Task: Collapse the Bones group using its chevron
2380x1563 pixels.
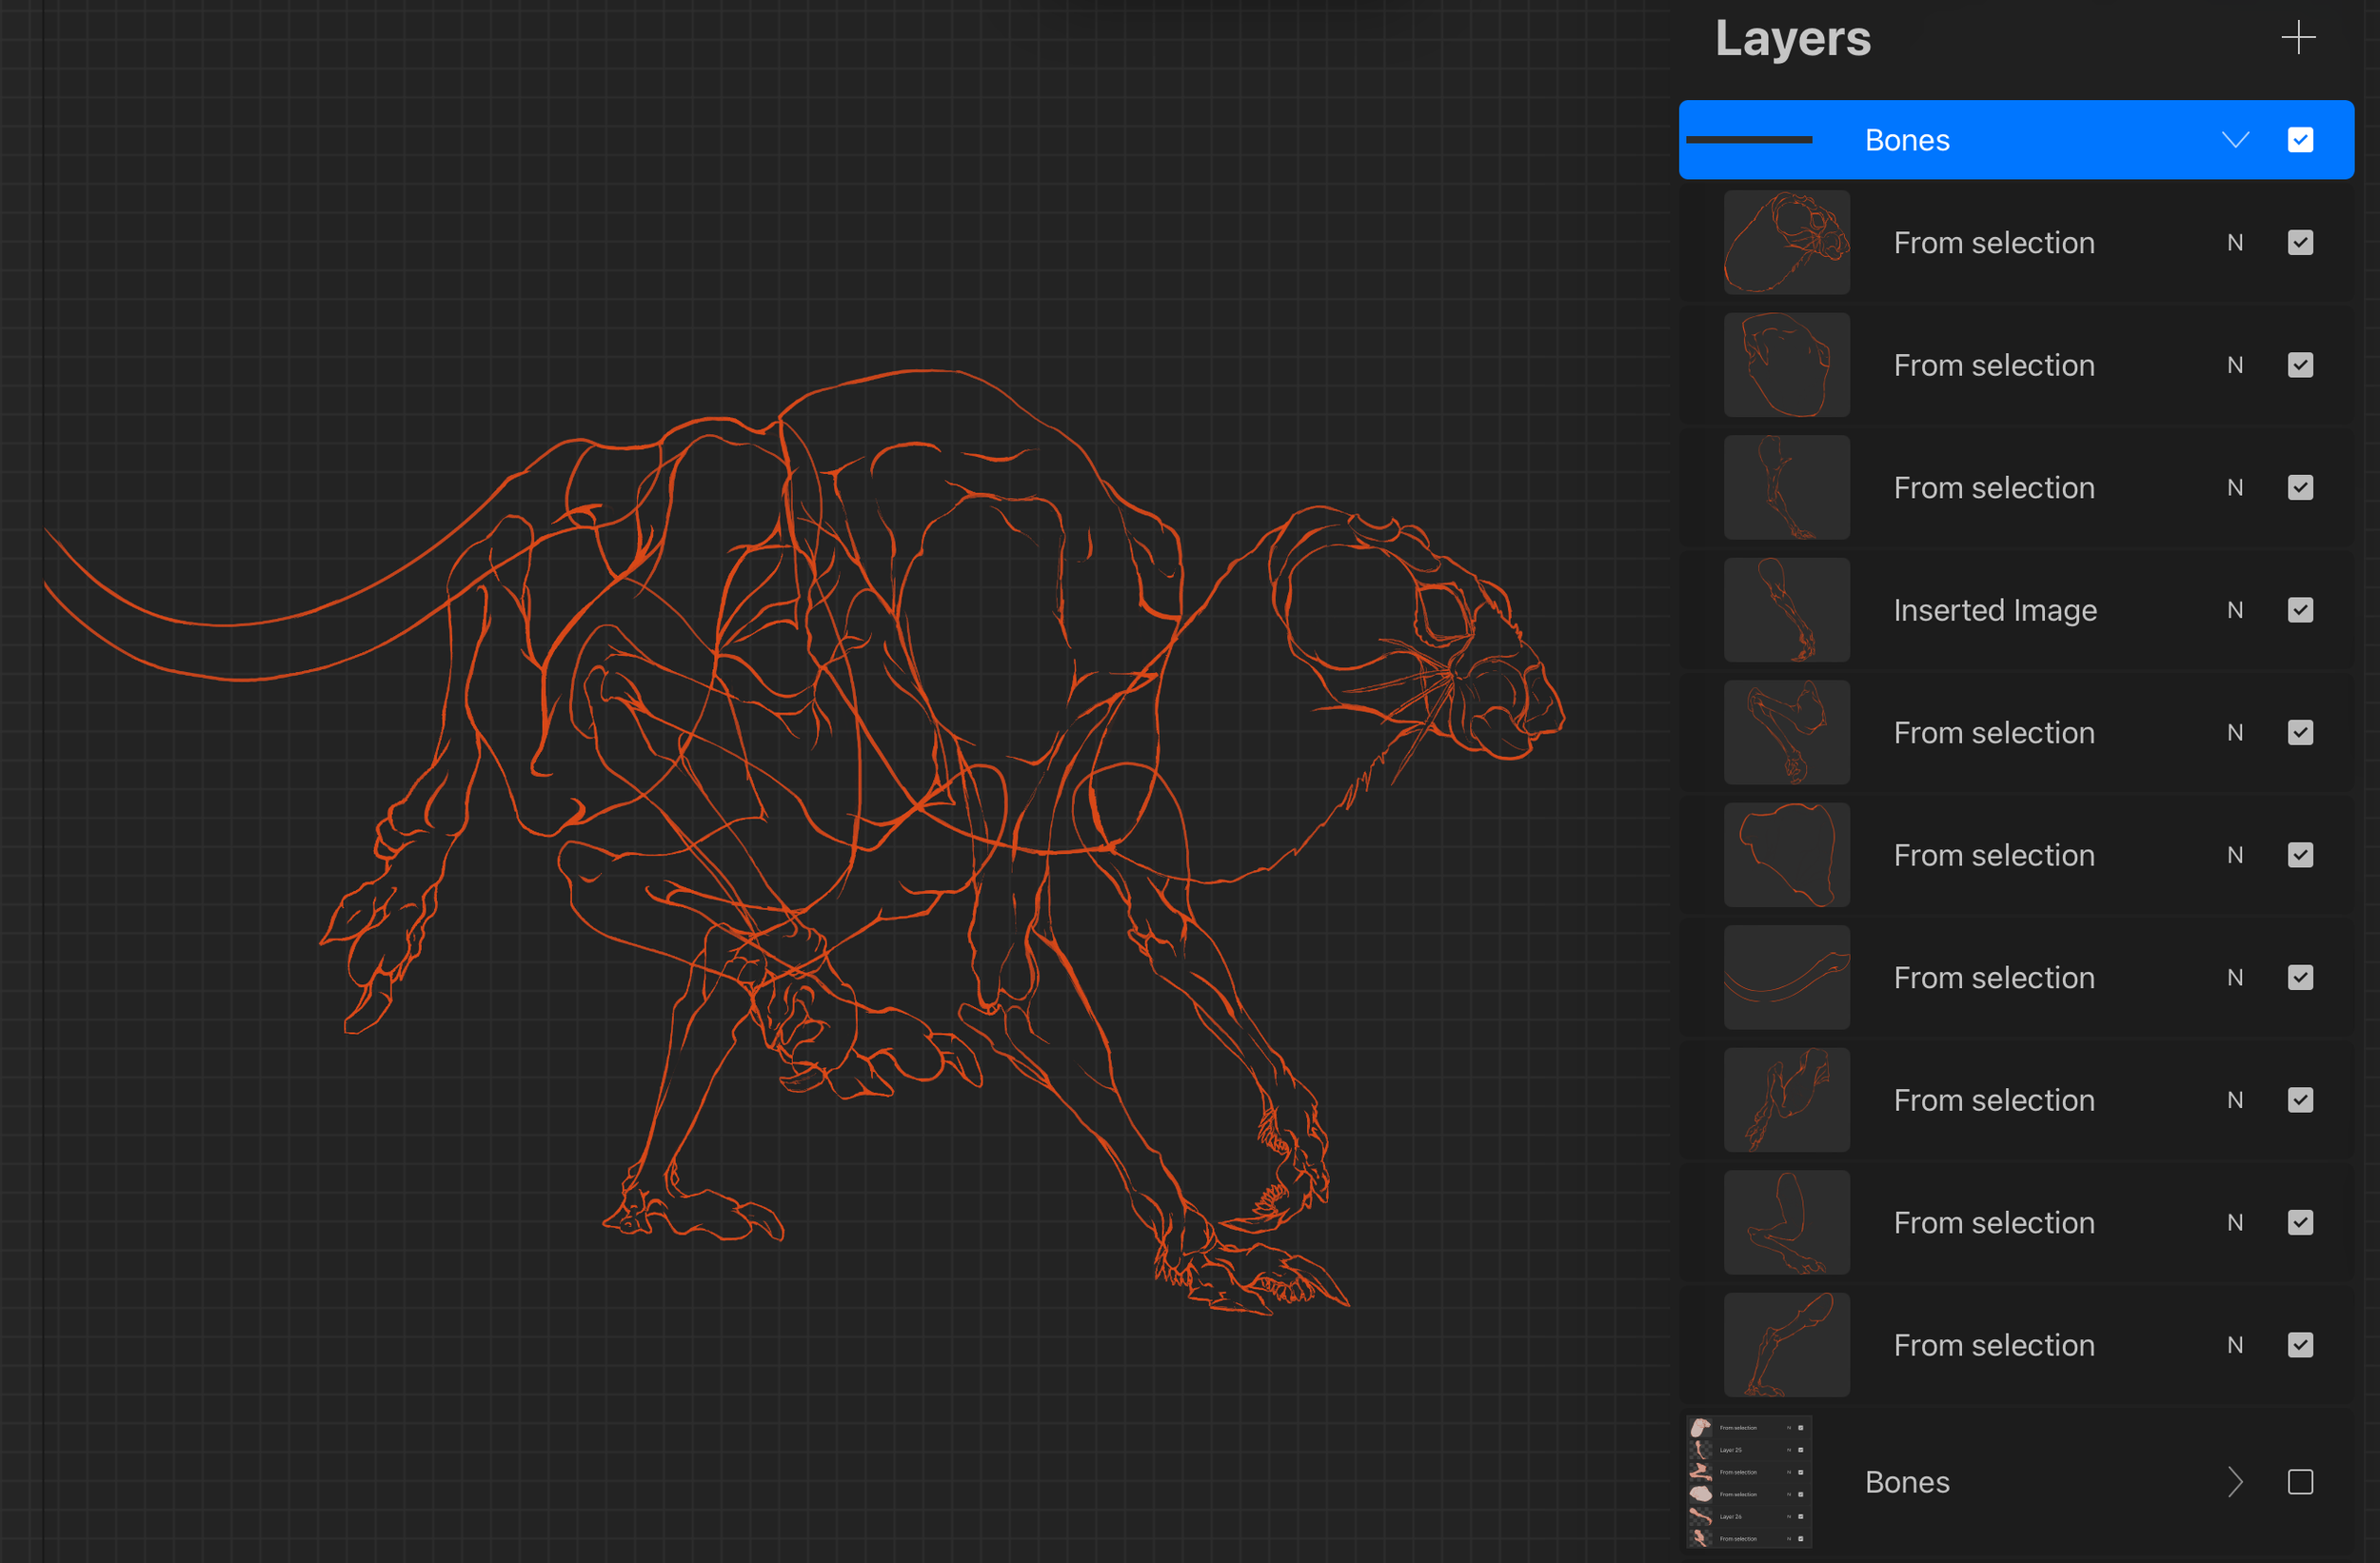Action: point(2236,139)
